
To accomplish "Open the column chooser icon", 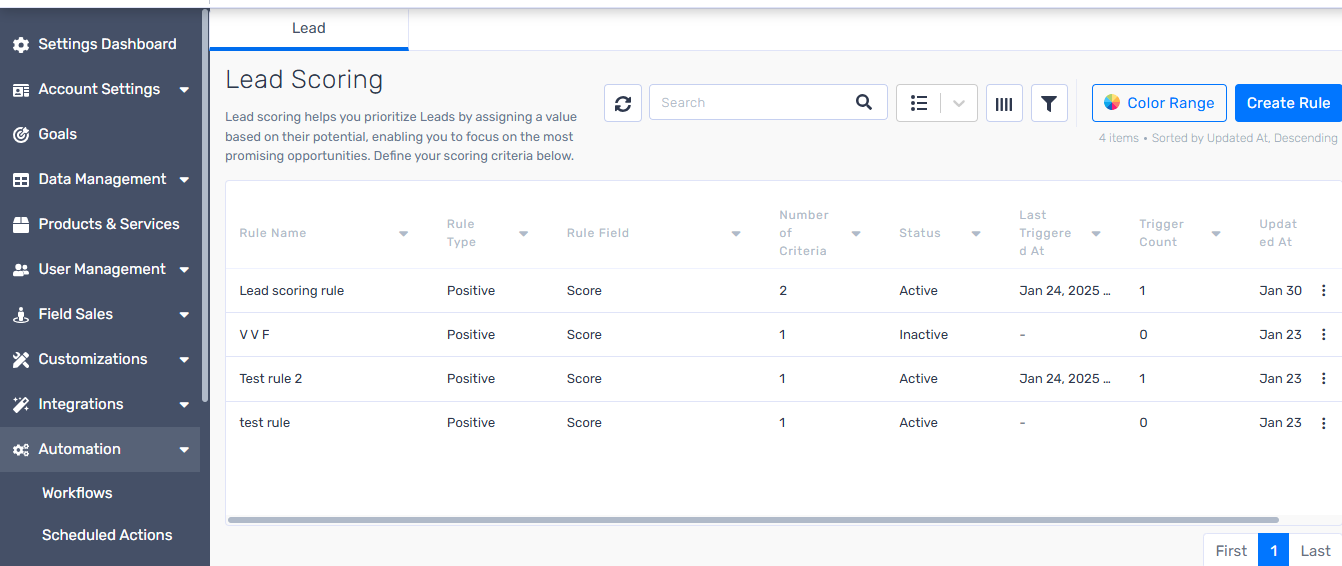I will [x=1004, y=103].
